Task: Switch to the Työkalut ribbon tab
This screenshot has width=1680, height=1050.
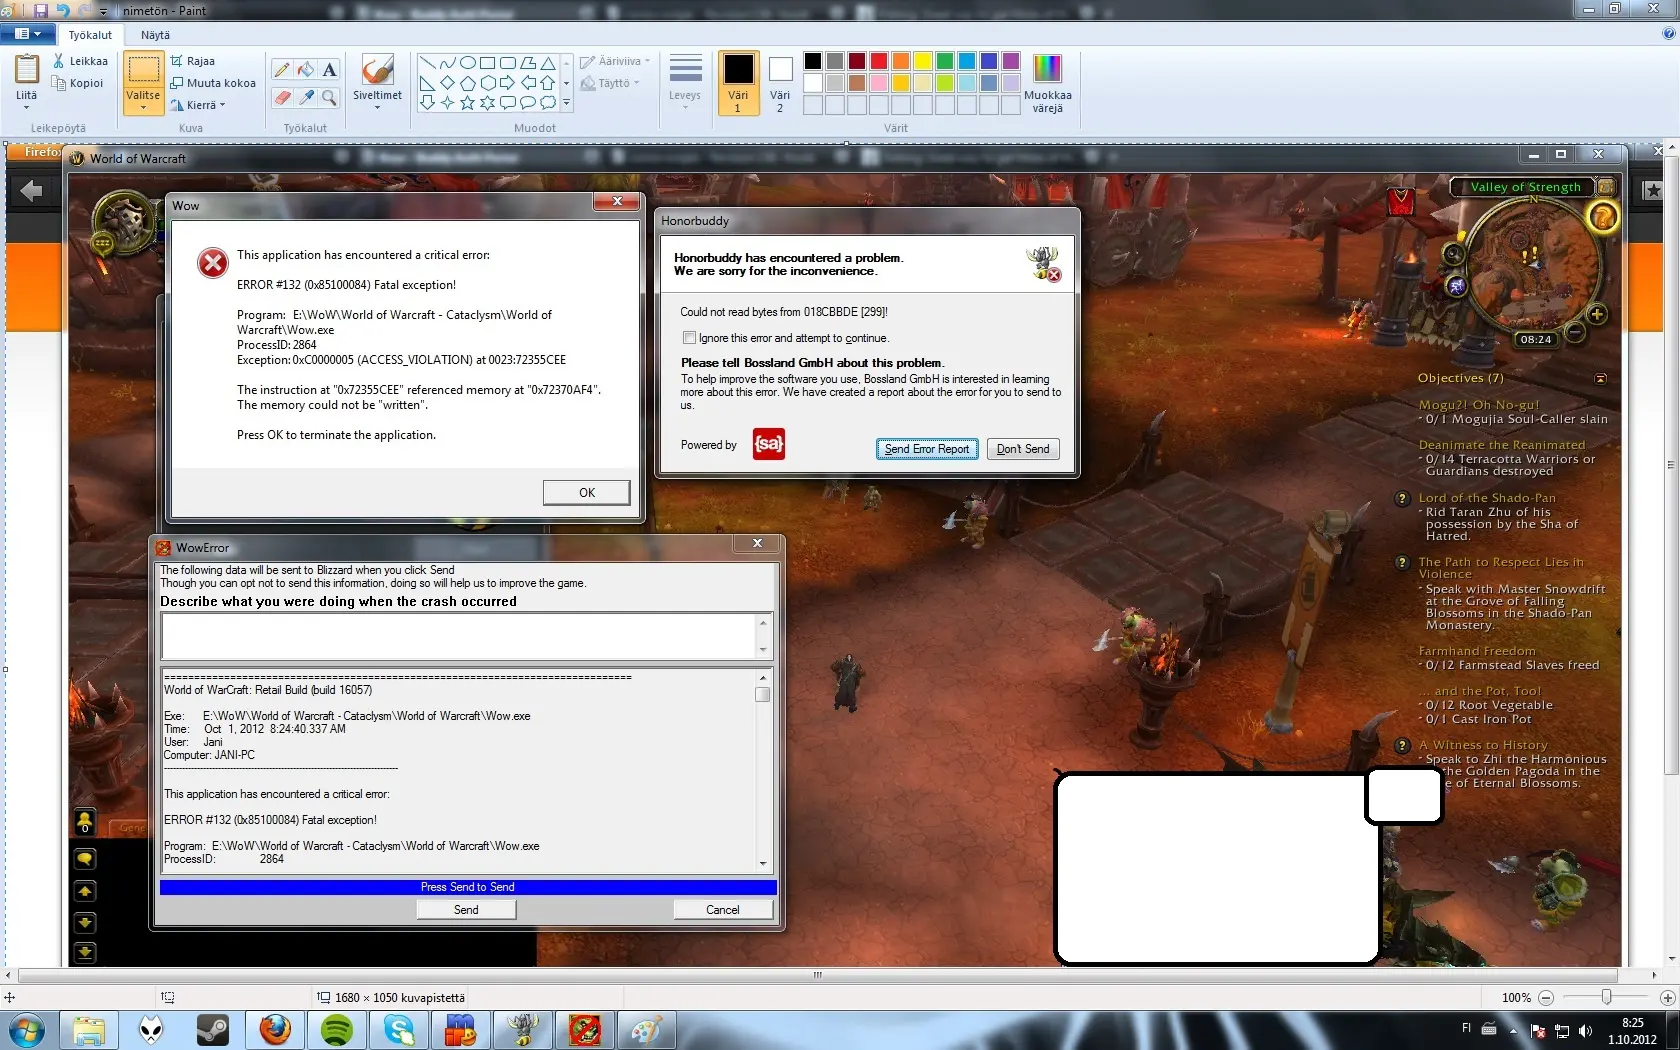Action: pyautogui.click(x=90, y=35)
